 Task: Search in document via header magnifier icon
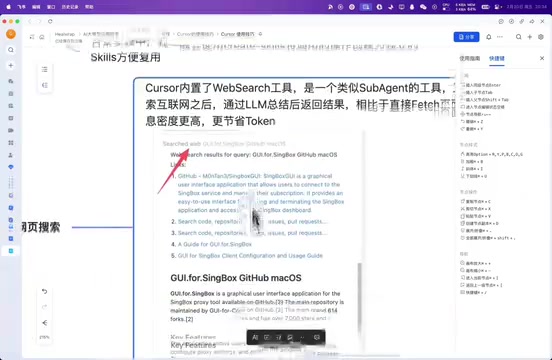[519, 37]
